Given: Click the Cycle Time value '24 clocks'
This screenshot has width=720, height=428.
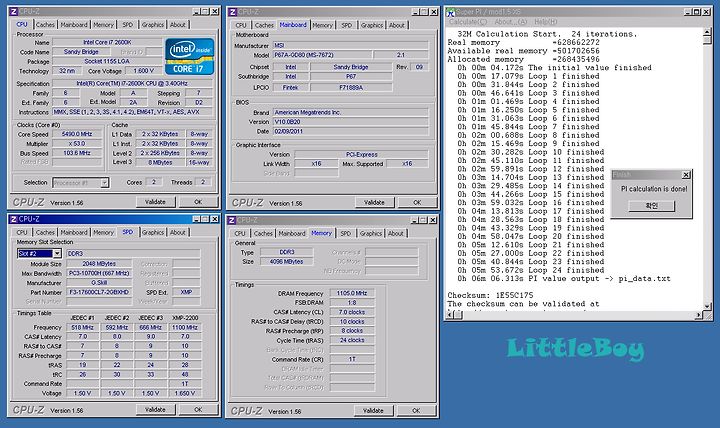Looking at the screenshot, I should [352, 340].
